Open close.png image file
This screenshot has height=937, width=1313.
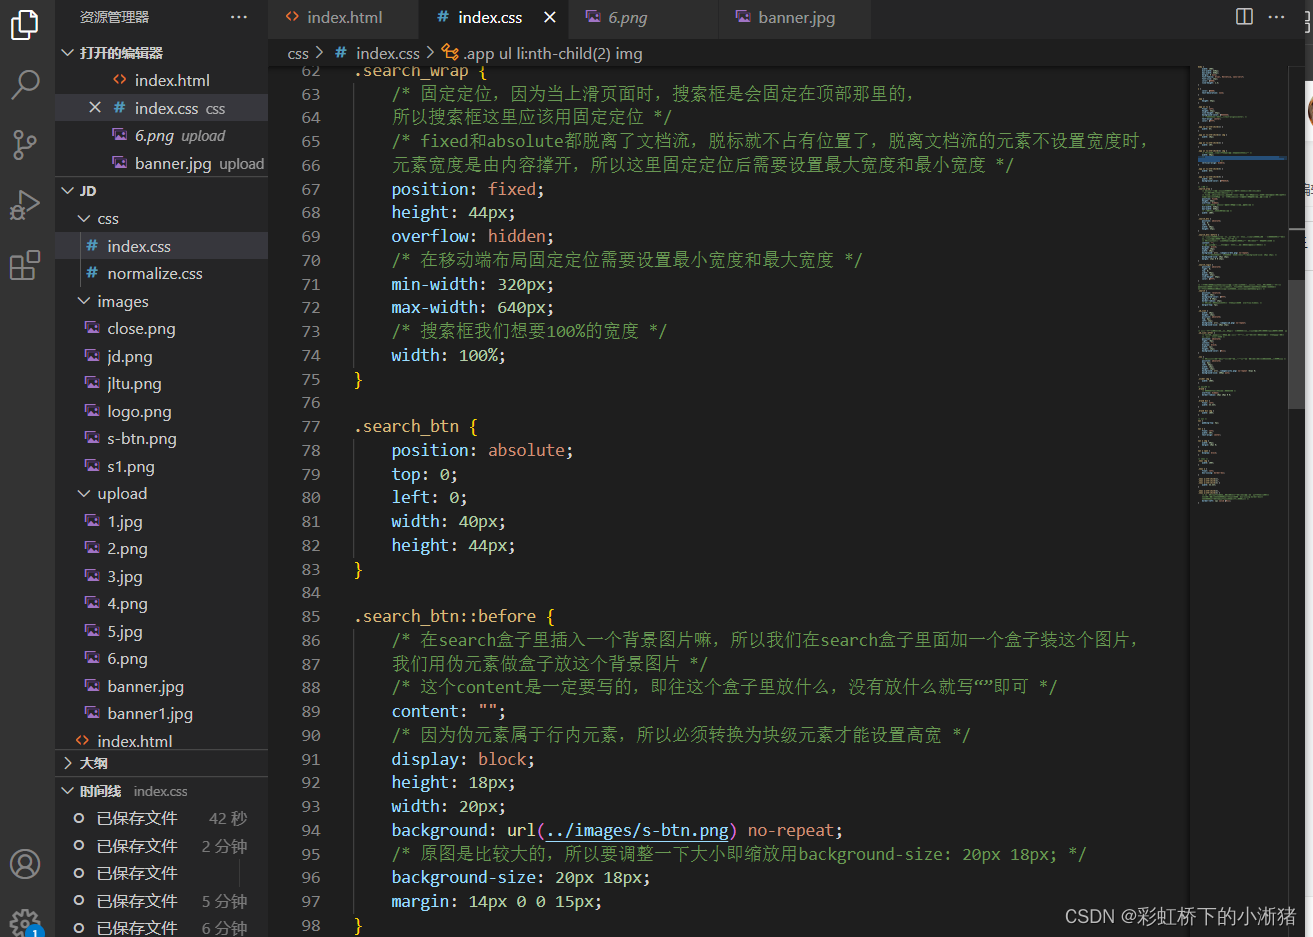161,328
